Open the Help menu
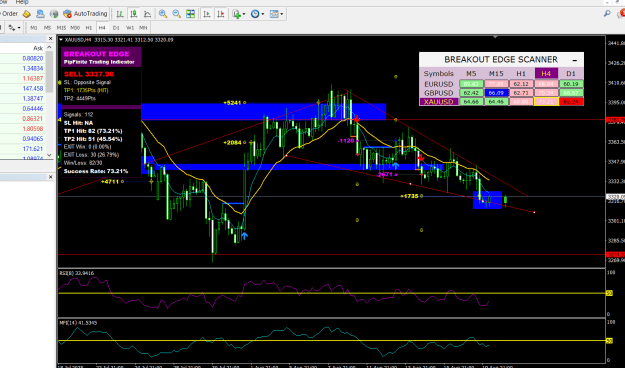Viewport: 625px width, 368px height. click(x=22, y=2)
